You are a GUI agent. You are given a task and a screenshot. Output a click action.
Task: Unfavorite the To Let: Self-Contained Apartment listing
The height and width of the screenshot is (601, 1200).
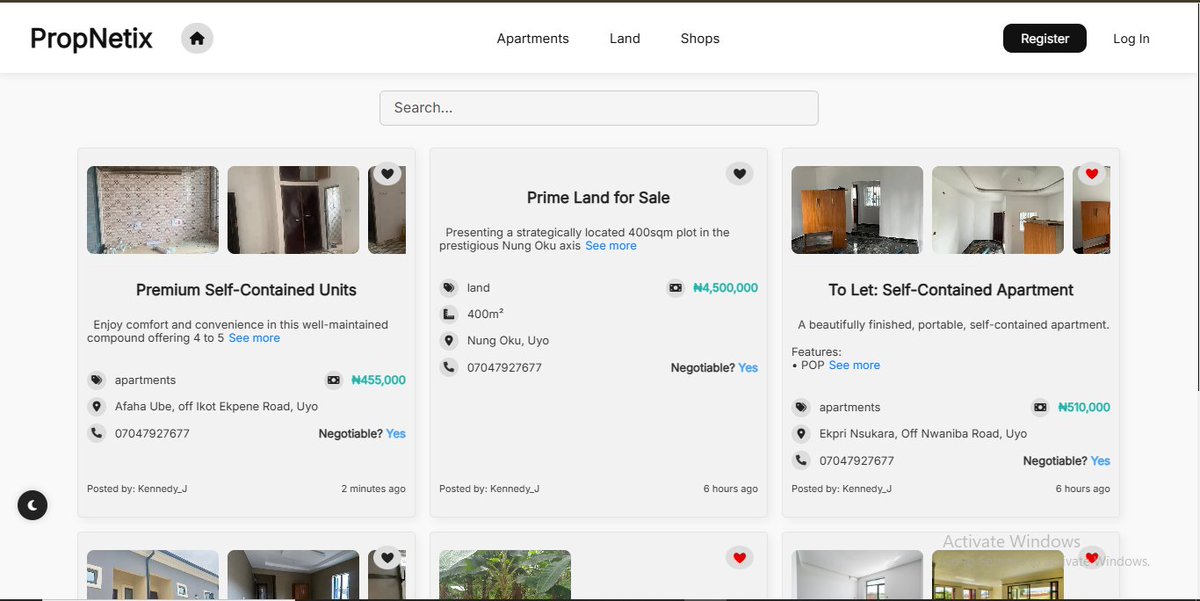1091,174
